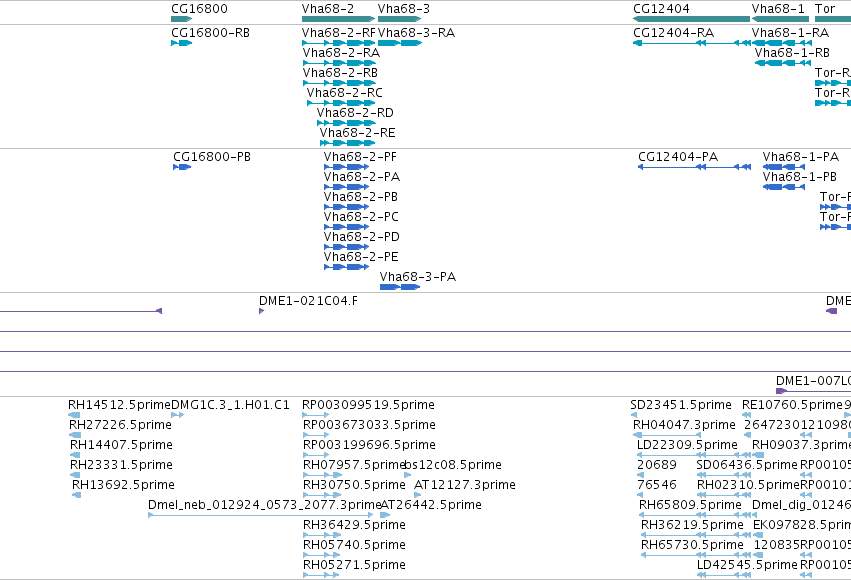Click the Vha68-3-PA protein label
The image size is (851, 580).
pos(417,277)
